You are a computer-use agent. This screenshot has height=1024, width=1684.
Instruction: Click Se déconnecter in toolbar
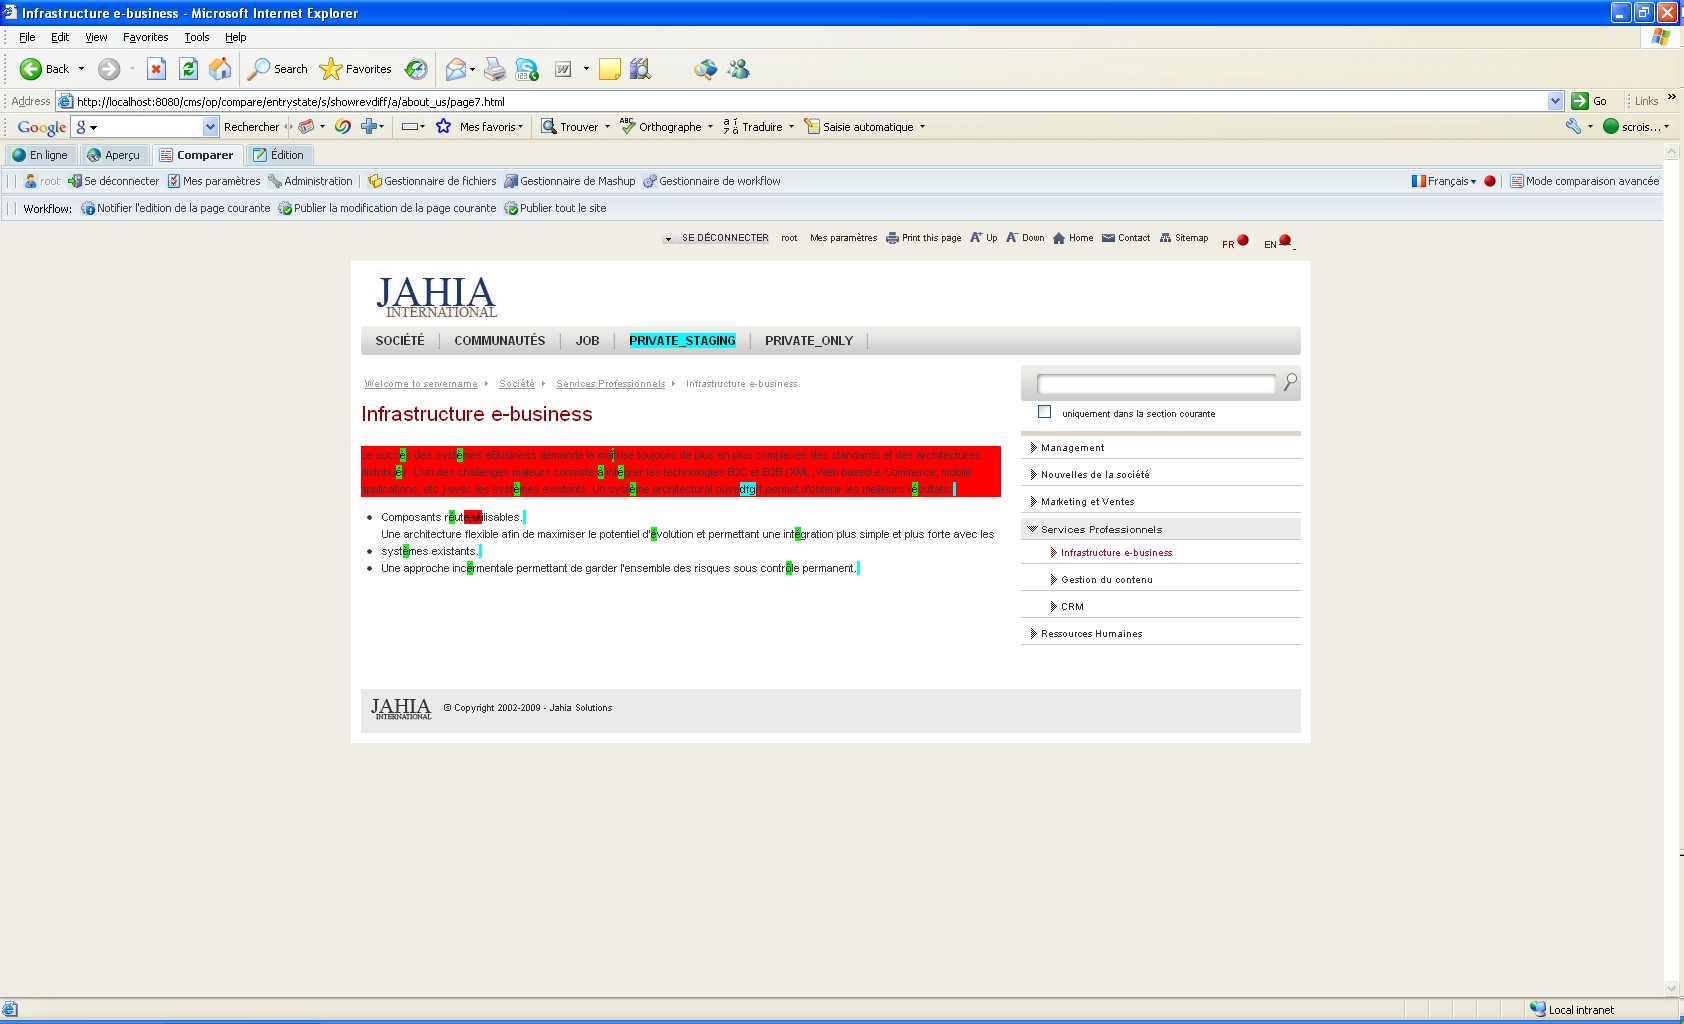pos(114,181)
